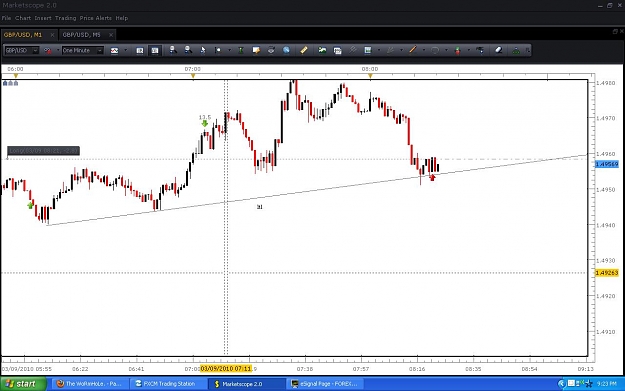Click the small blue icons in the chart's top-left corner
The image size is (625, 391).
click(x=10, y=83)
